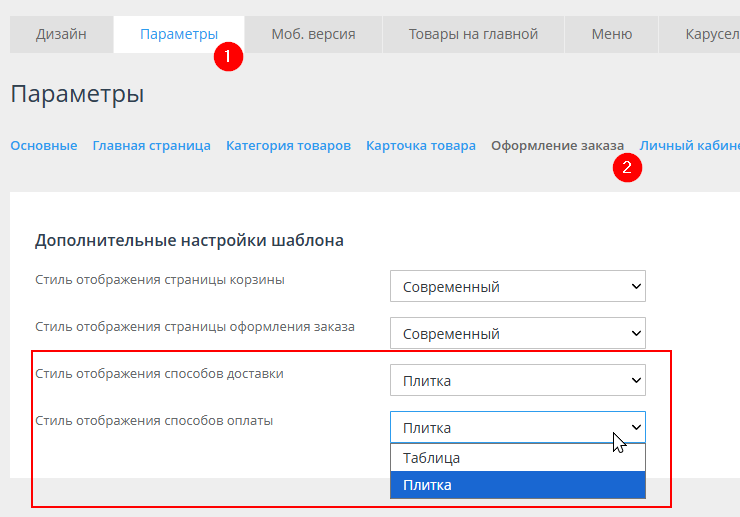Image resolution: width=740 pixels, height=517 pixels.
Task: Expand the delivery methods style dropdown
Action: click(517, 380)
